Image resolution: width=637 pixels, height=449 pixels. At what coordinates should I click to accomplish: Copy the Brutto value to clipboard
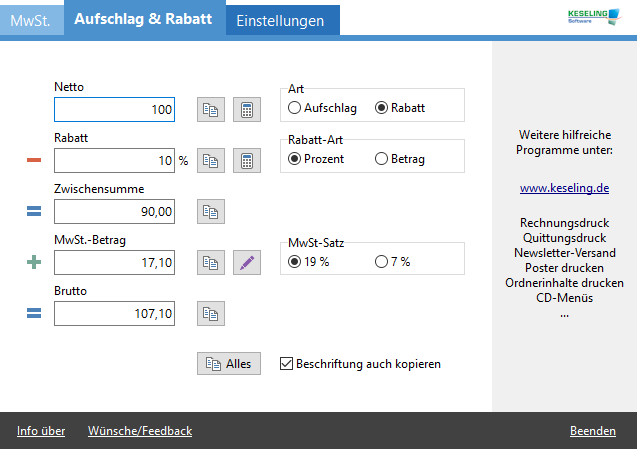[211, 313]
